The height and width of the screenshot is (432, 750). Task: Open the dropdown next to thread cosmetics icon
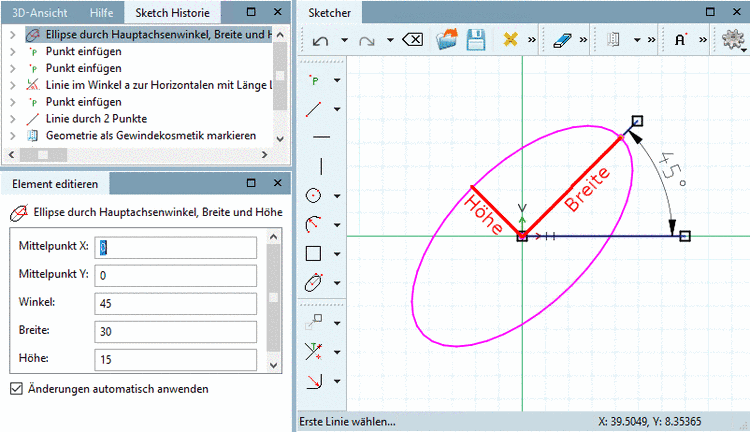tap(637, 40)
